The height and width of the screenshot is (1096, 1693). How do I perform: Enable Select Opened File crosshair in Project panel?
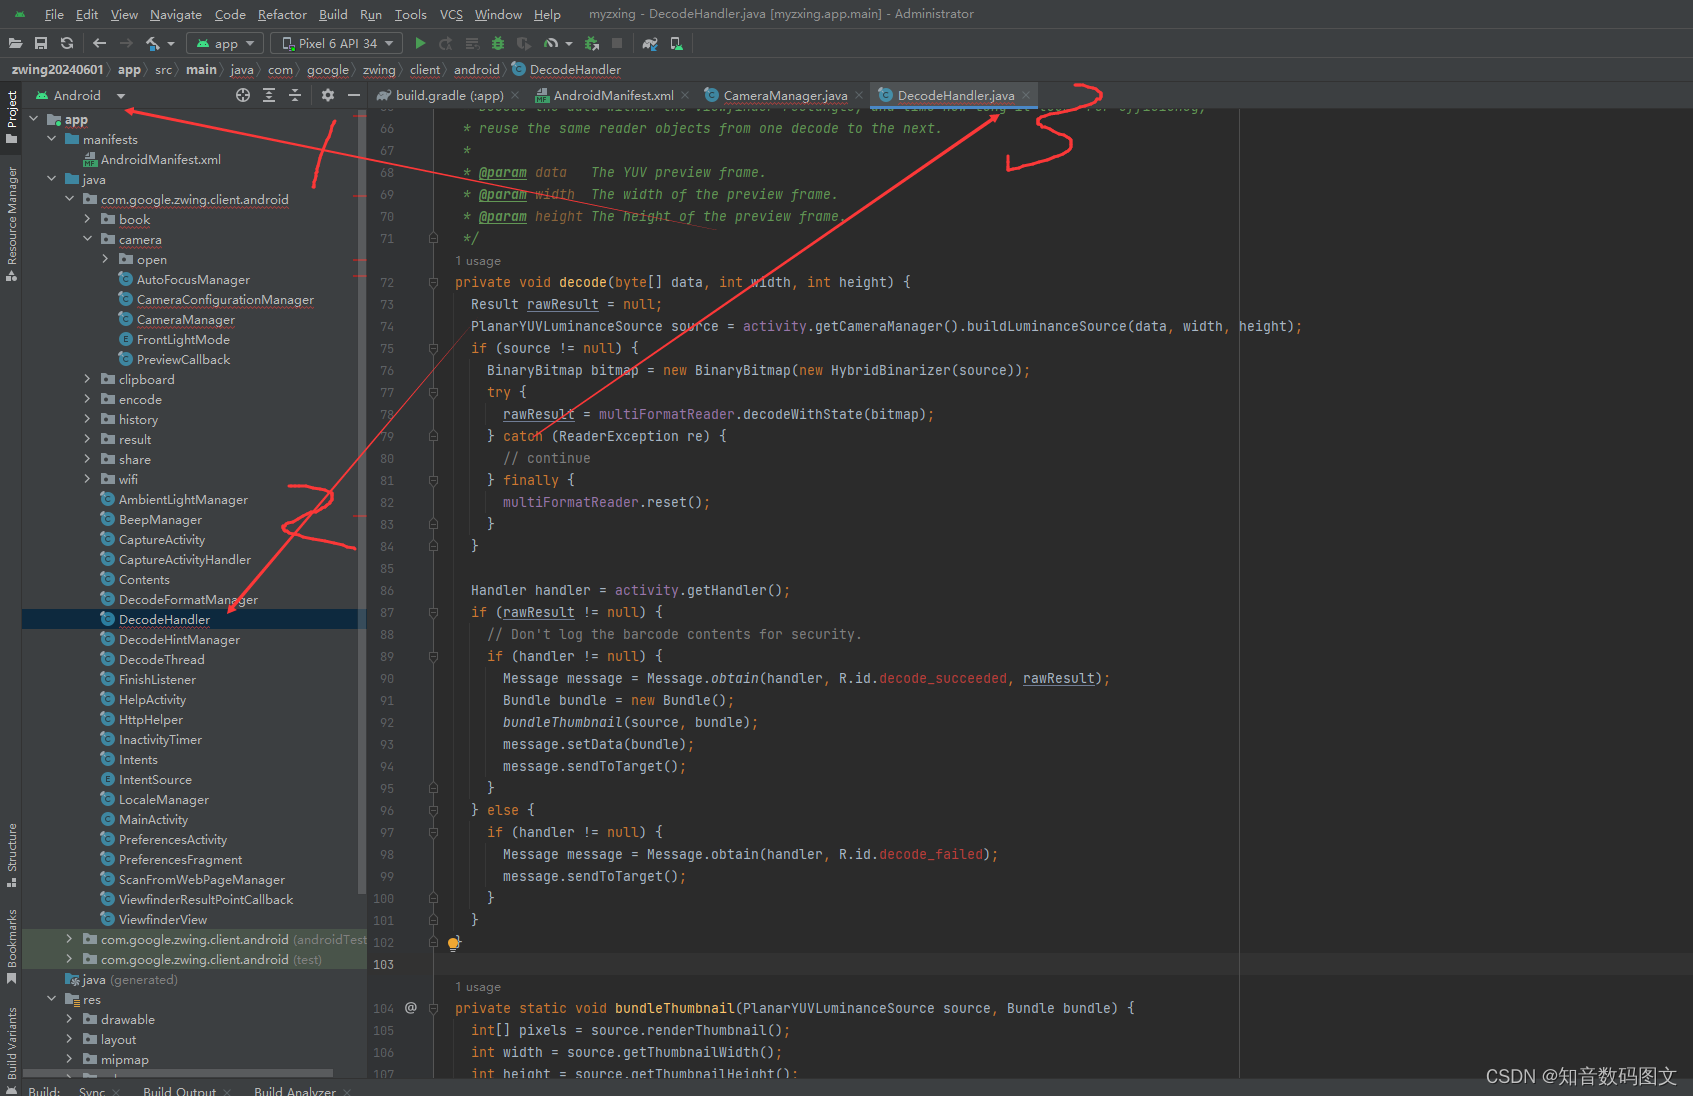click(x=243, y=95)
